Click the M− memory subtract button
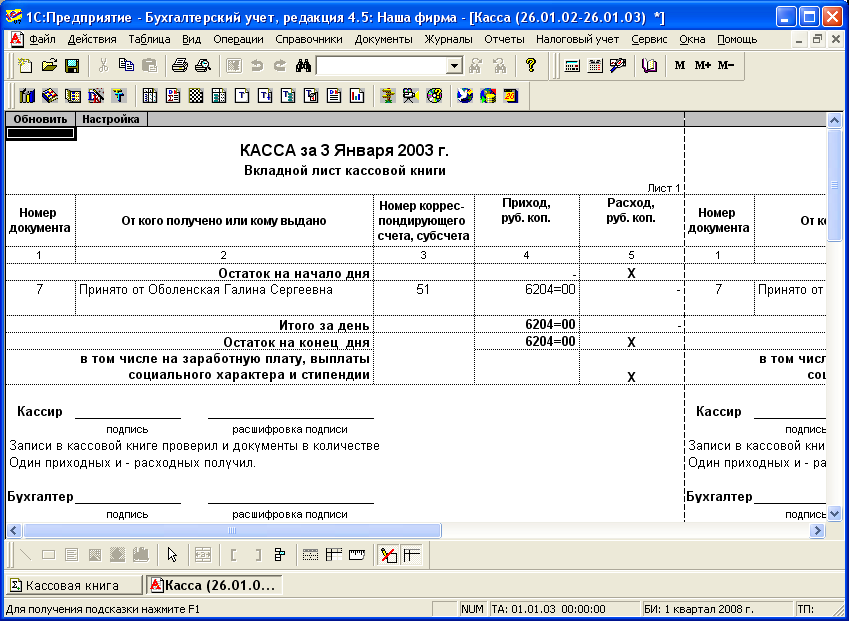Screen dimensions: 849x621 (726, 66)
